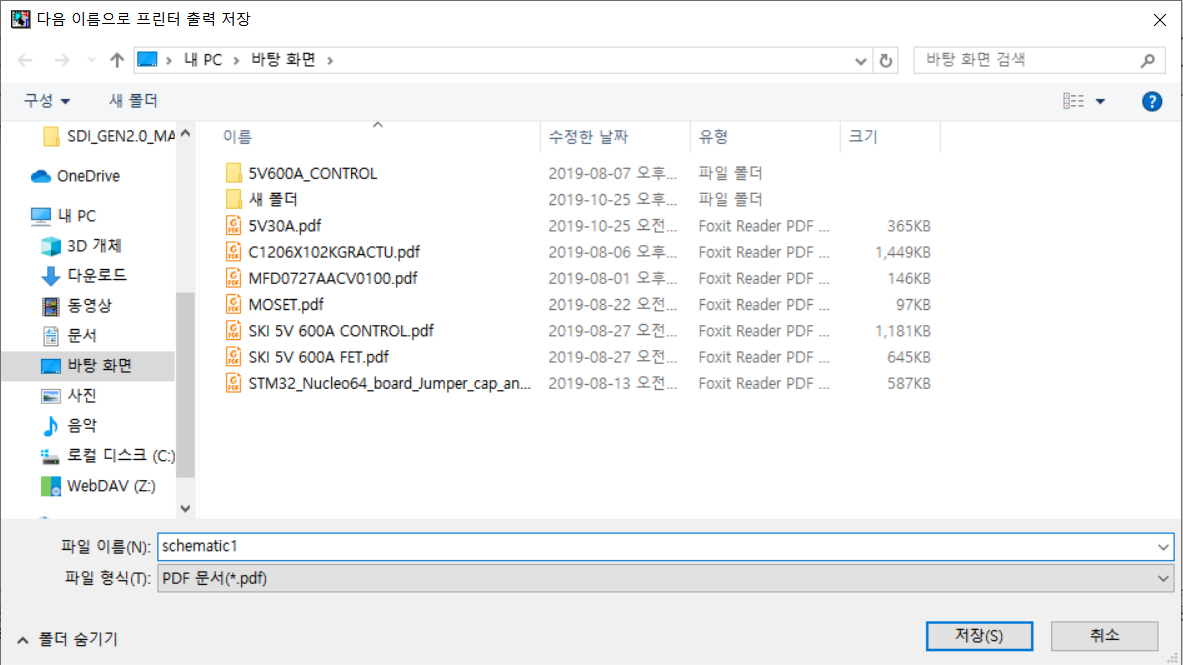Open 사진 folder in sidebar
The image size is (1183, 665).
(x=68, y=396)
